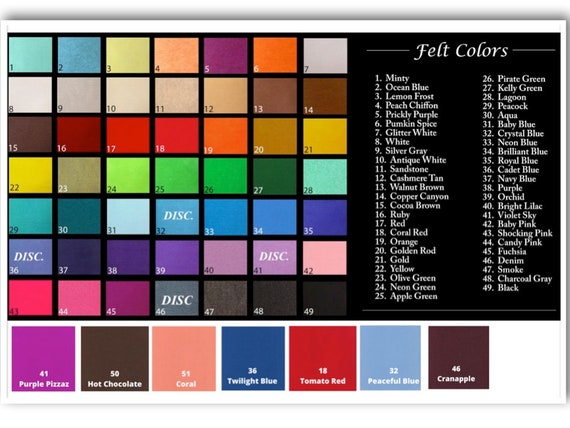Choose the Silver Gray swatch numbered 9
The width and height of the screenshot is (570, 428).
pos(79,95)
